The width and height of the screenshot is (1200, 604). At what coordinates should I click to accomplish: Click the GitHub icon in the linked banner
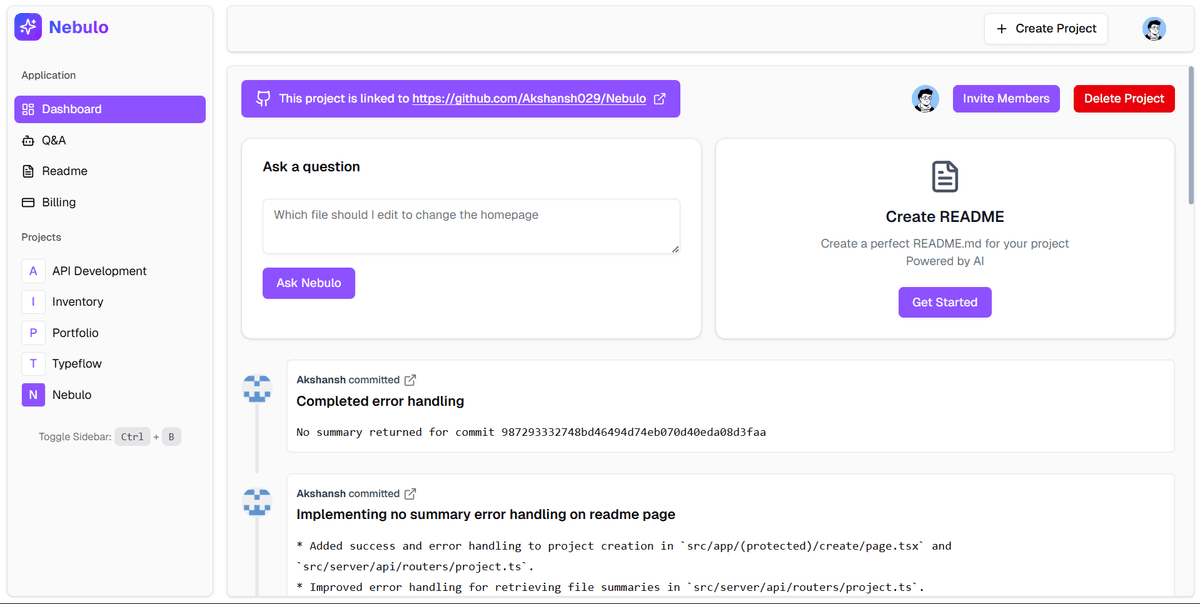point(263,99)
